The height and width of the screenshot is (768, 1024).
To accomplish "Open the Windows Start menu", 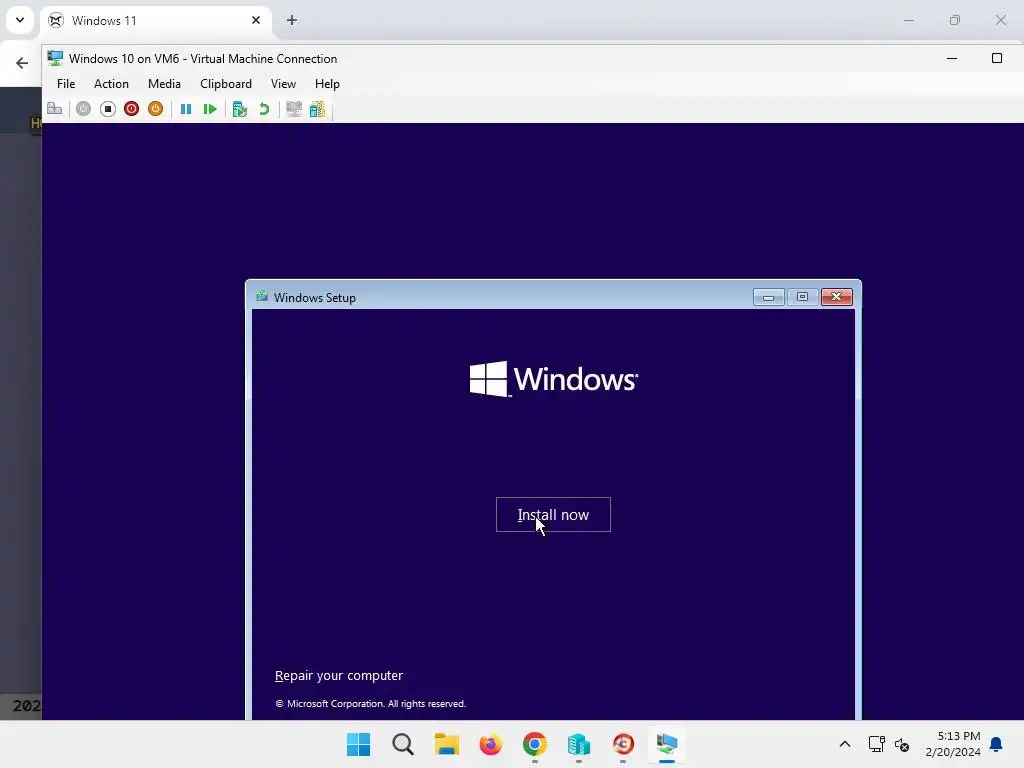I will click(359, 744).
